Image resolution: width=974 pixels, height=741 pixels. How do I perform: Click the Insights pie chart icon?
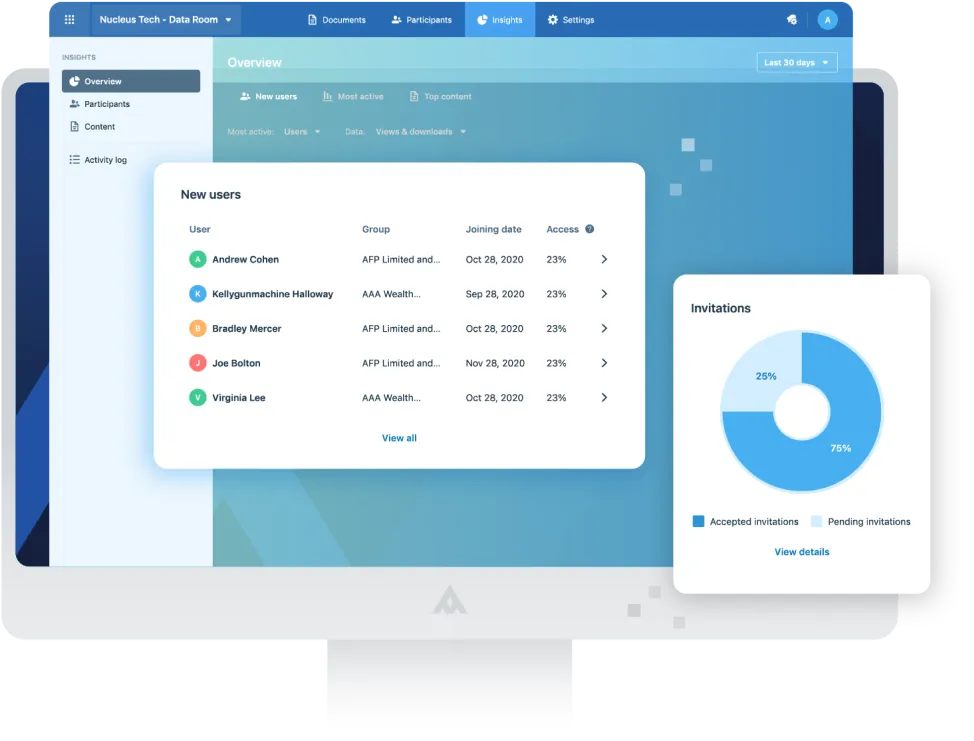pos(482,20)
